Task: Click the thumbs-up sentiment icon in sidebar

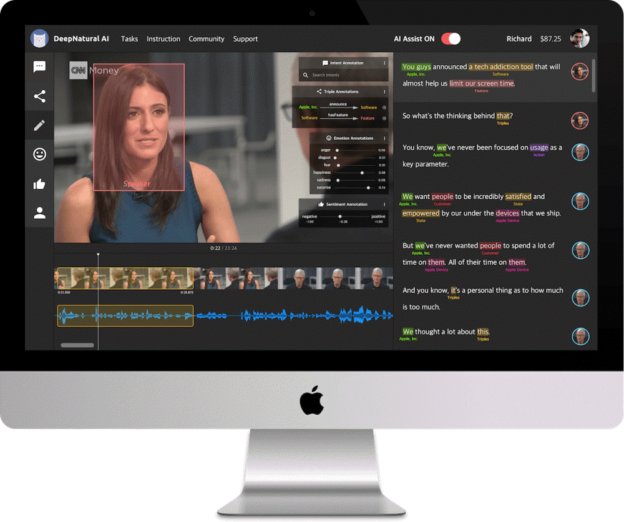Action: click(x=40, y=183)
